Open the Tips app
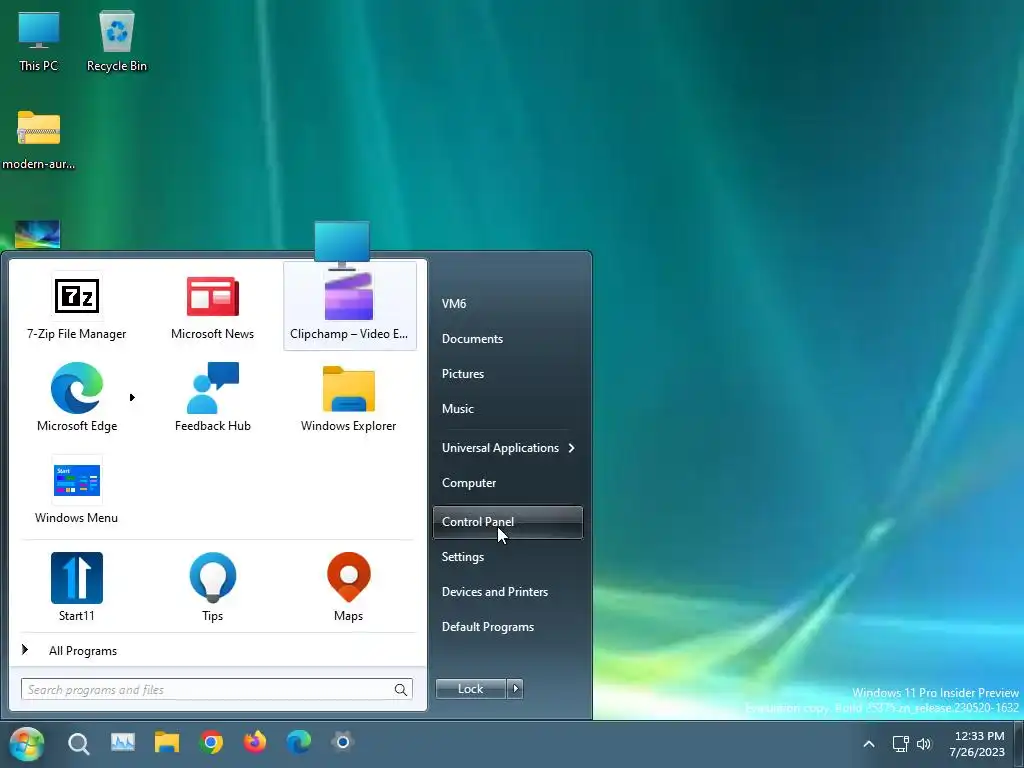This screenshot has width=1024, height=768. pyautogui.click(x=212, y=586)
